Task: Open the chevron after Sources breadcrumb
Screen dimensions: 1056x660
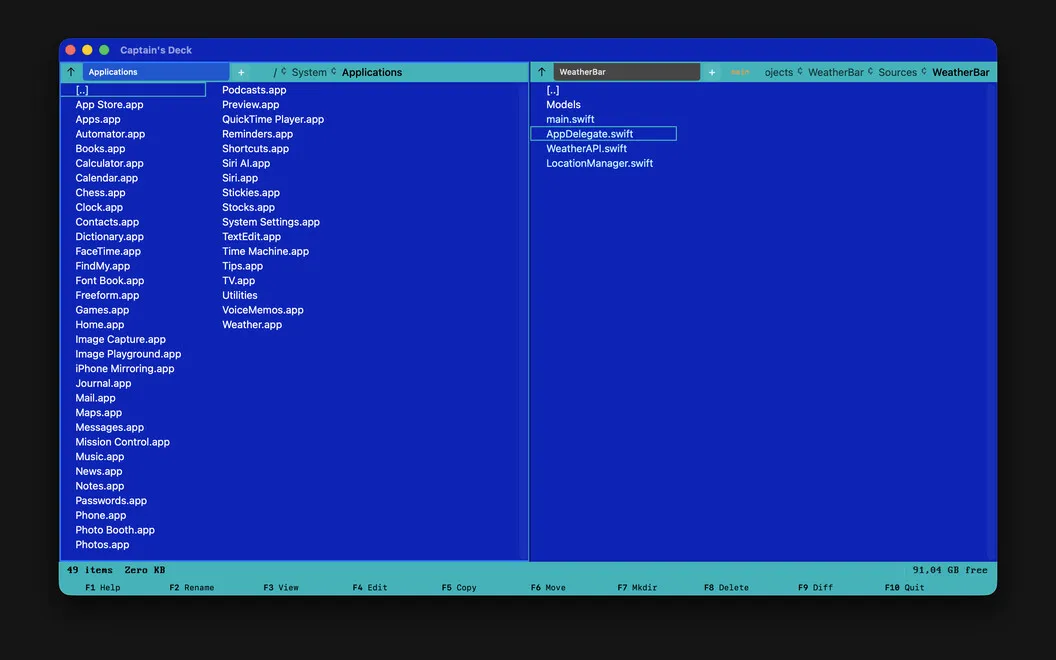Action: coord(923,71)
